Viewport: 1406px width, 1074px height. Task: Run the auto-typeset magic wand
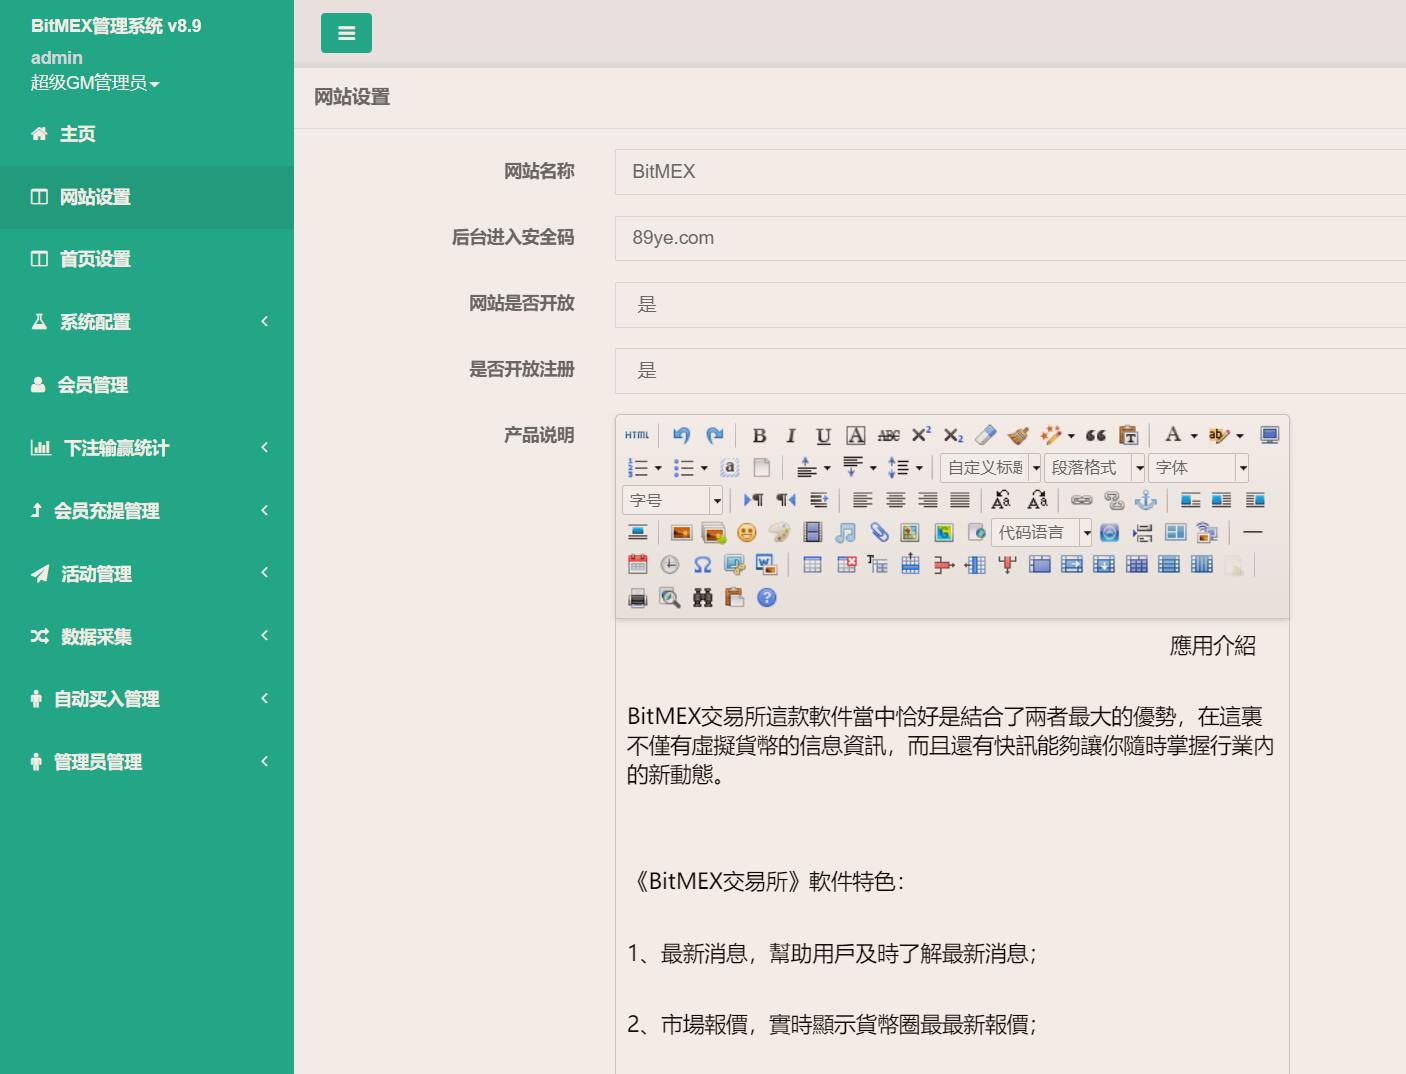click(x=1051, y=435)
